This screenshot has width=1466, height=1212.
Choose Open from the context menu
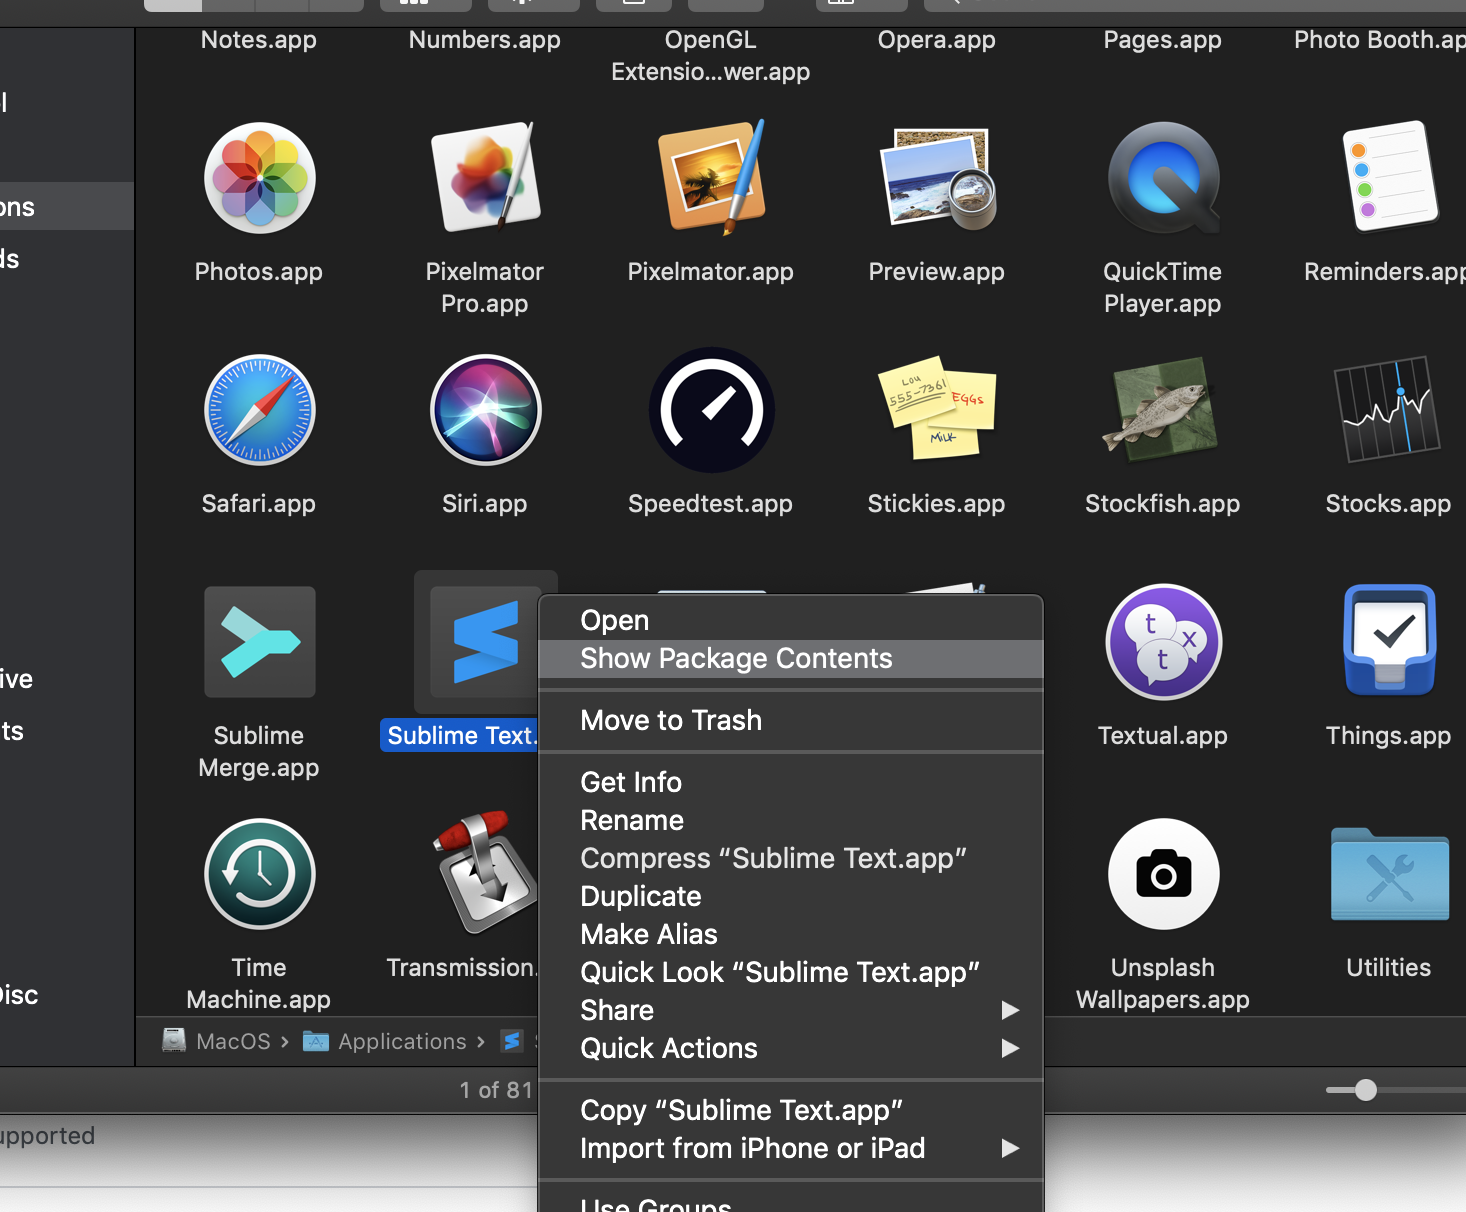[x=791, y=621]
